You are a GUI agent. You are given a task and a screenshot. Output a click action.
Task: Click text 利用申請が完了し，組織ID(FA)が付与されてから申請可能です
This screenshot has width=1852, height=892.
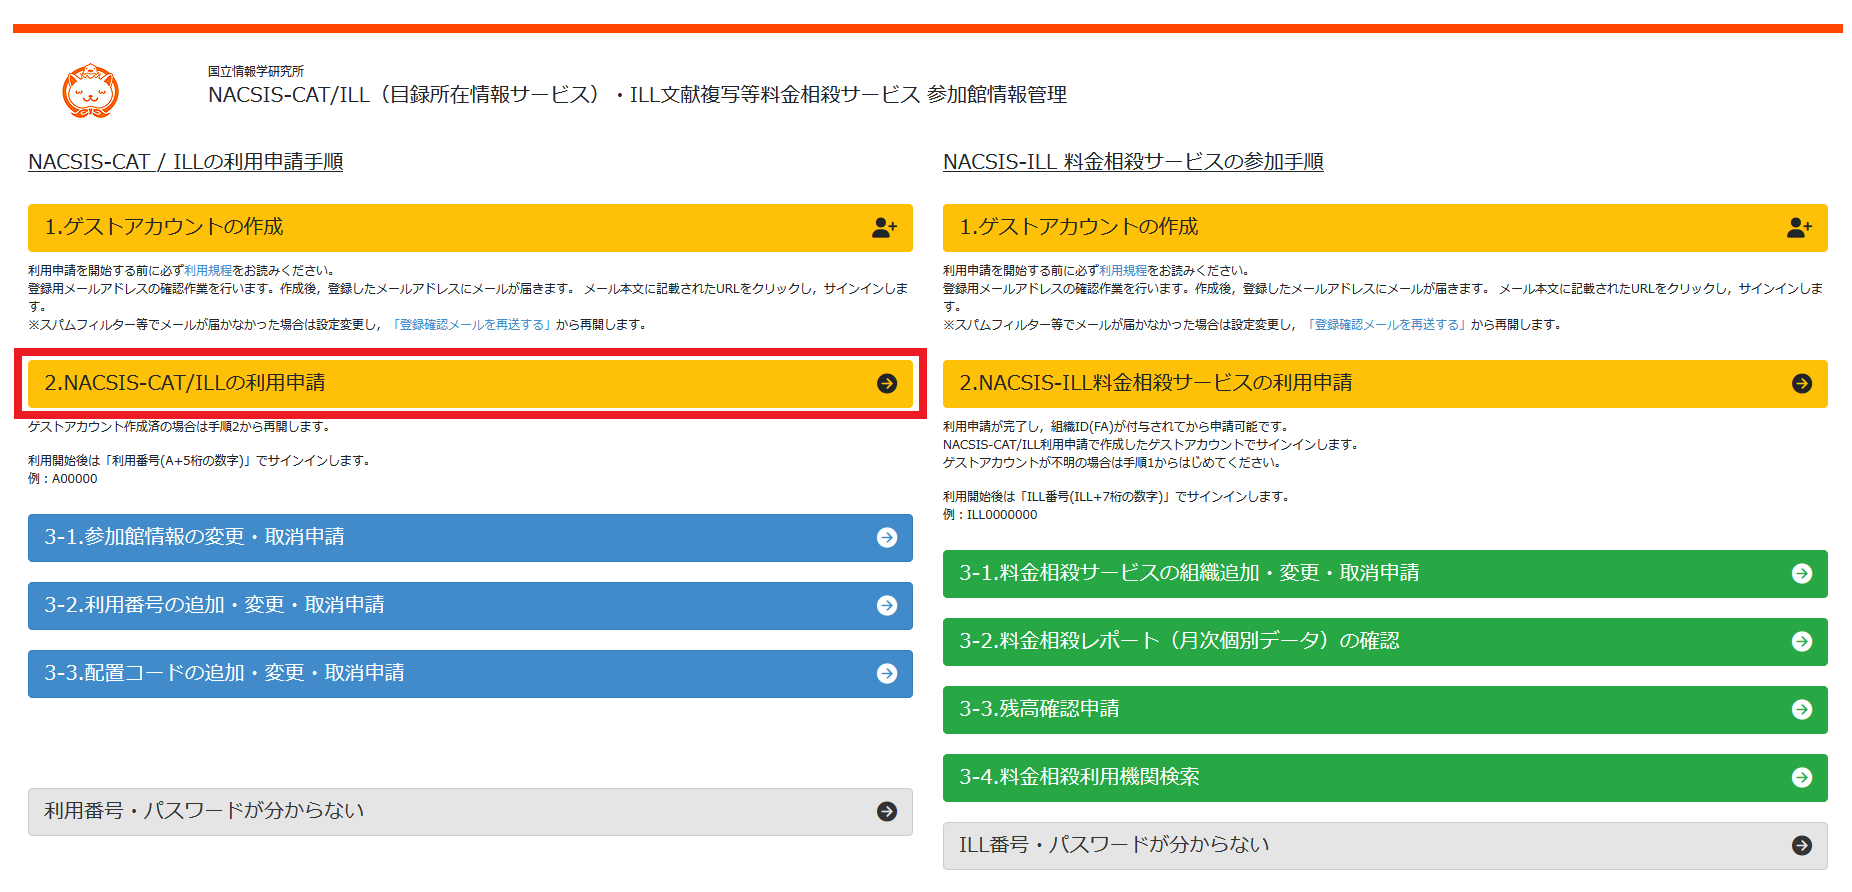tap(1116, 427)
